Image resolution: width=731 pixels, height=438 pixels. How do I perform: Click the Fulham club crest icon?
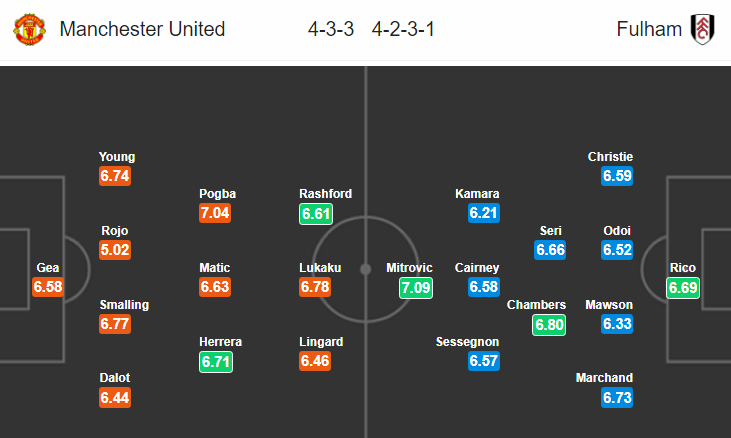(702, 29)
